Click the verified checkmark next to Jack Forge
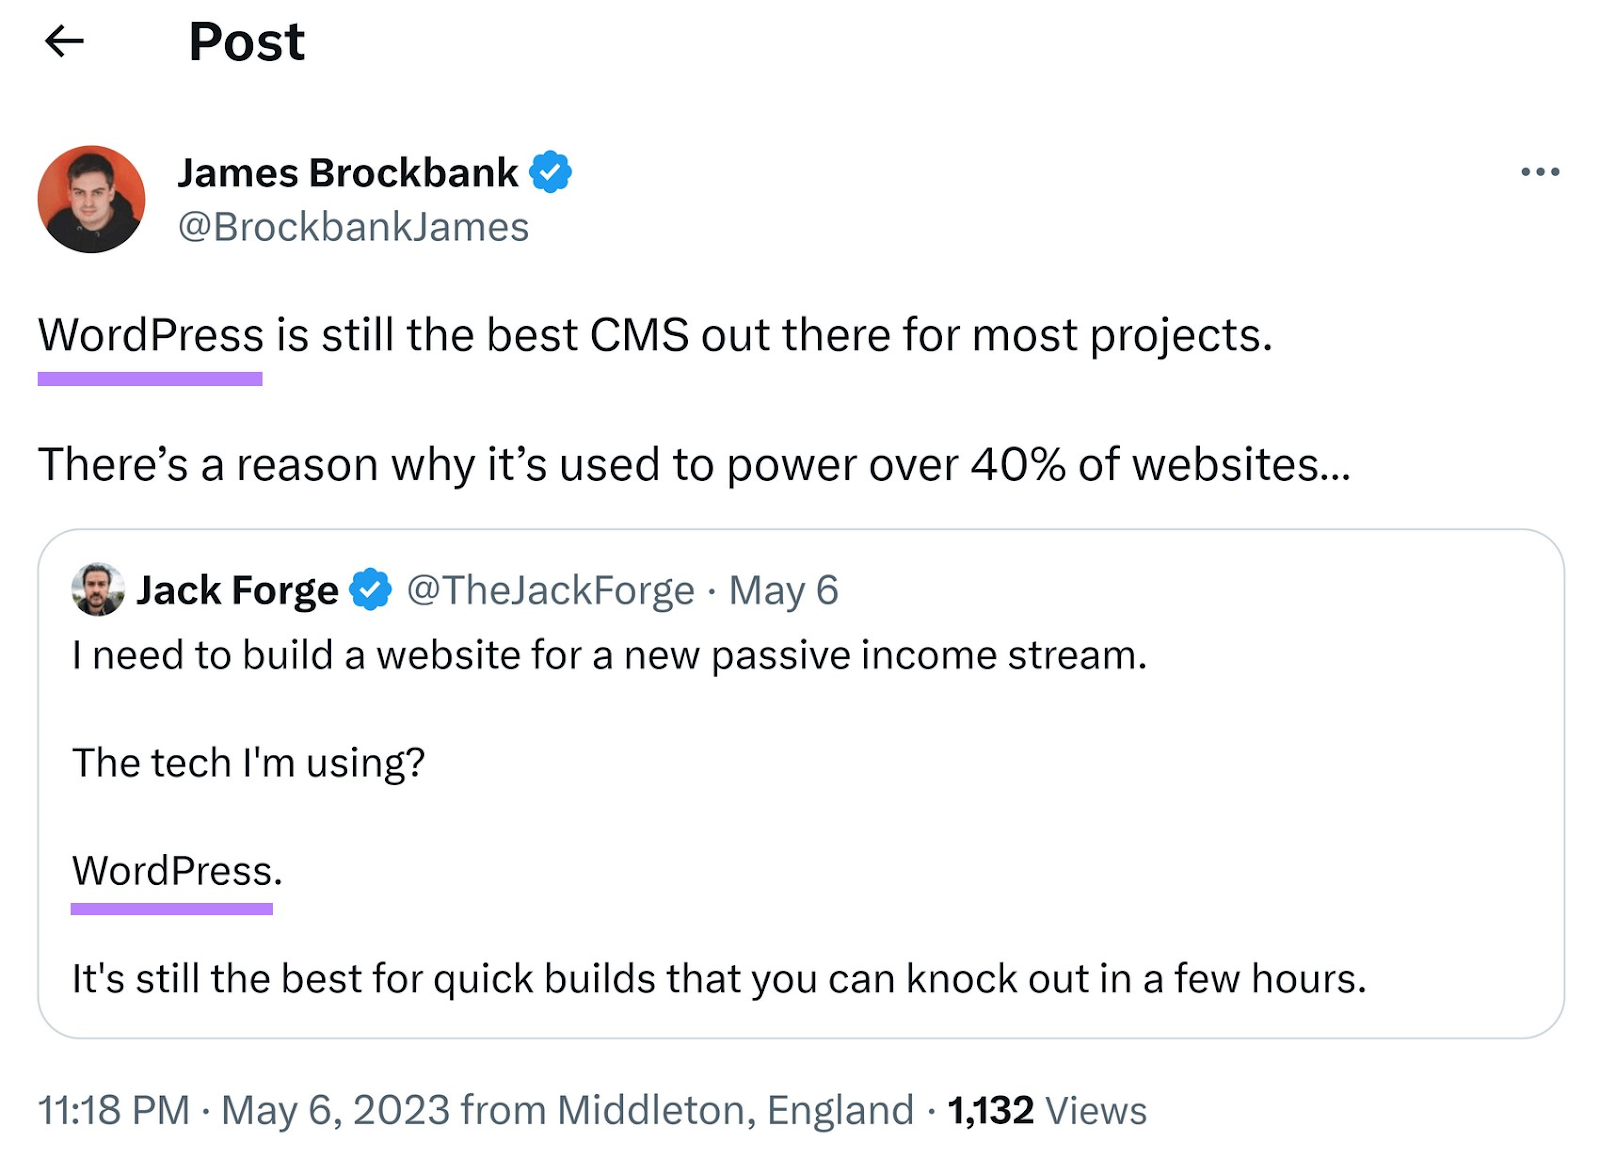1600x1159 pixels. [370, 590]
